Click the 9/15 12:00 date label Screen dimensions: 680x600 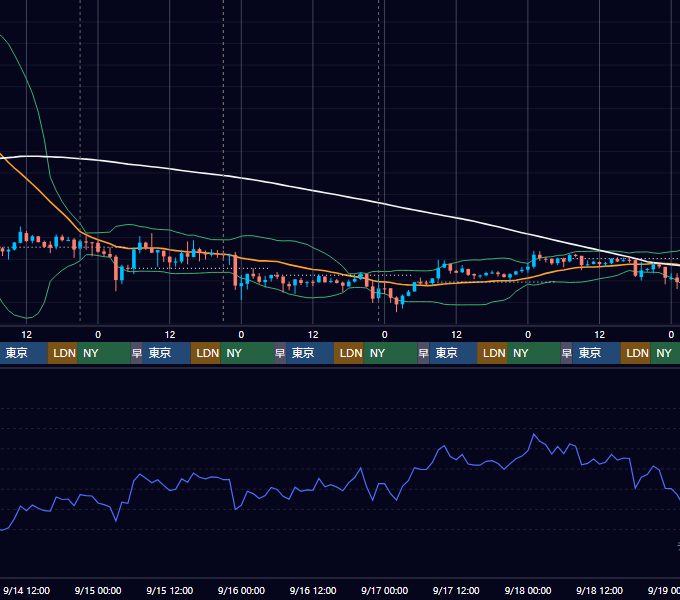pyautogui.click(x=170, y=590)
